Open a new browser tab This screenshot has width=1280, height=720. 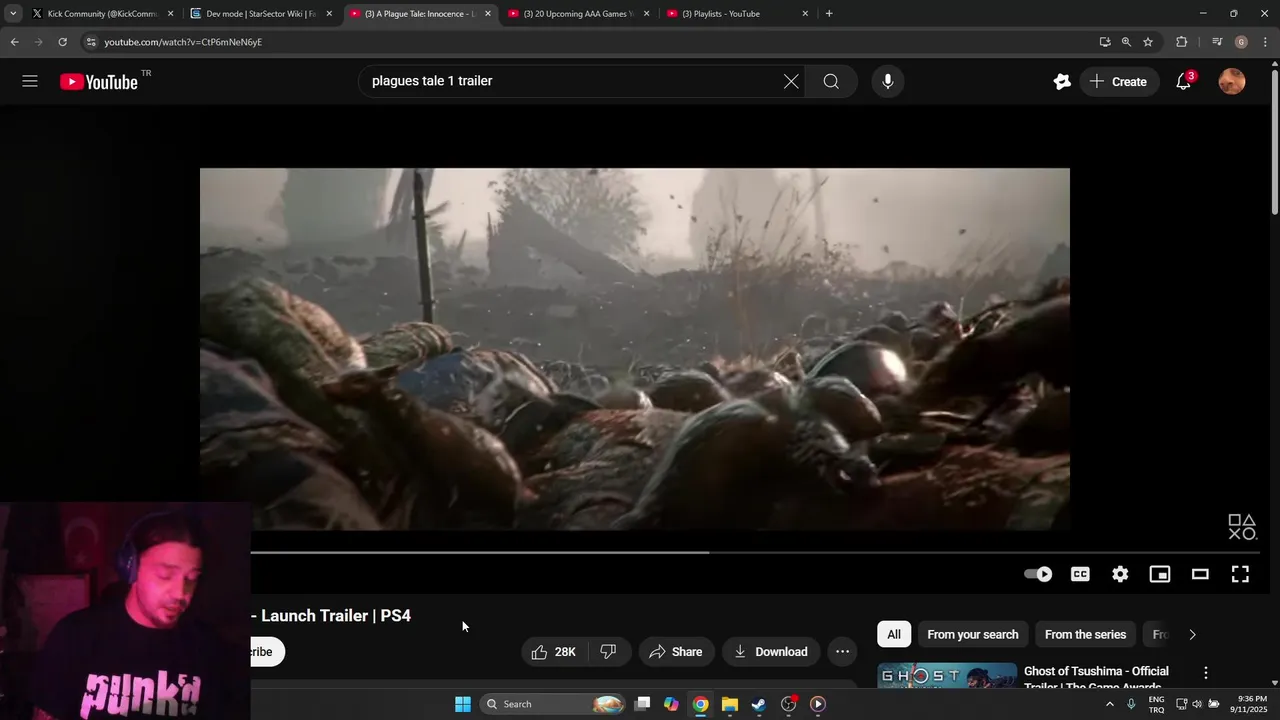829,14
